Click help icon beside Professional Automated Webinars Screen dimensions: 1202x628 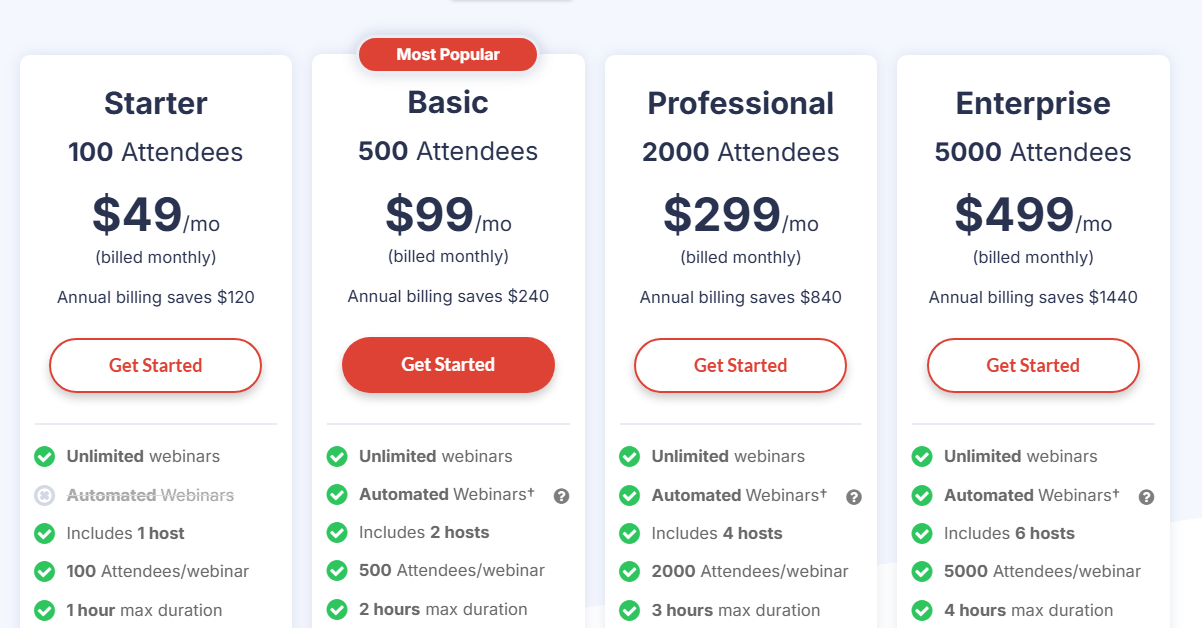point(854,497)
